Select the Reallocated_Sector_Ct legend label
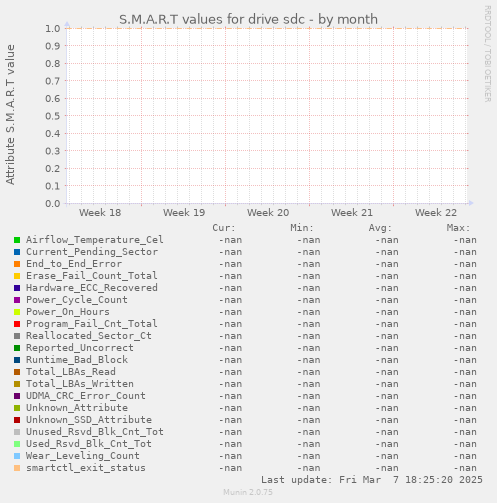This screenshot has width=497, height=503. (x=89, y=336)
